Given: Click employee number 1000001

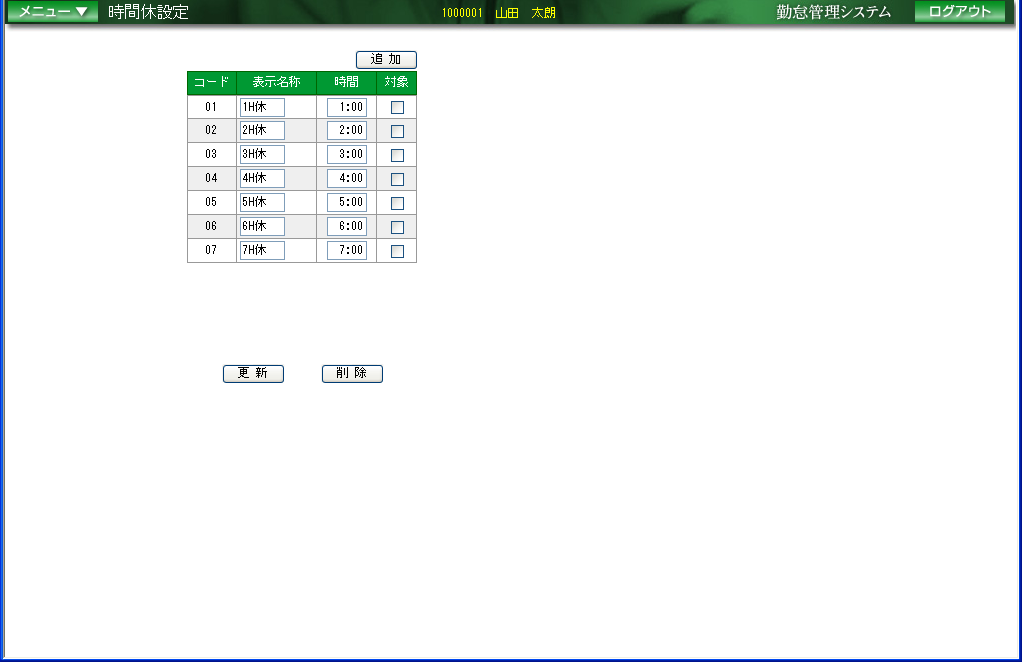Looking at the screenshot, I should (x=462, y=13).
